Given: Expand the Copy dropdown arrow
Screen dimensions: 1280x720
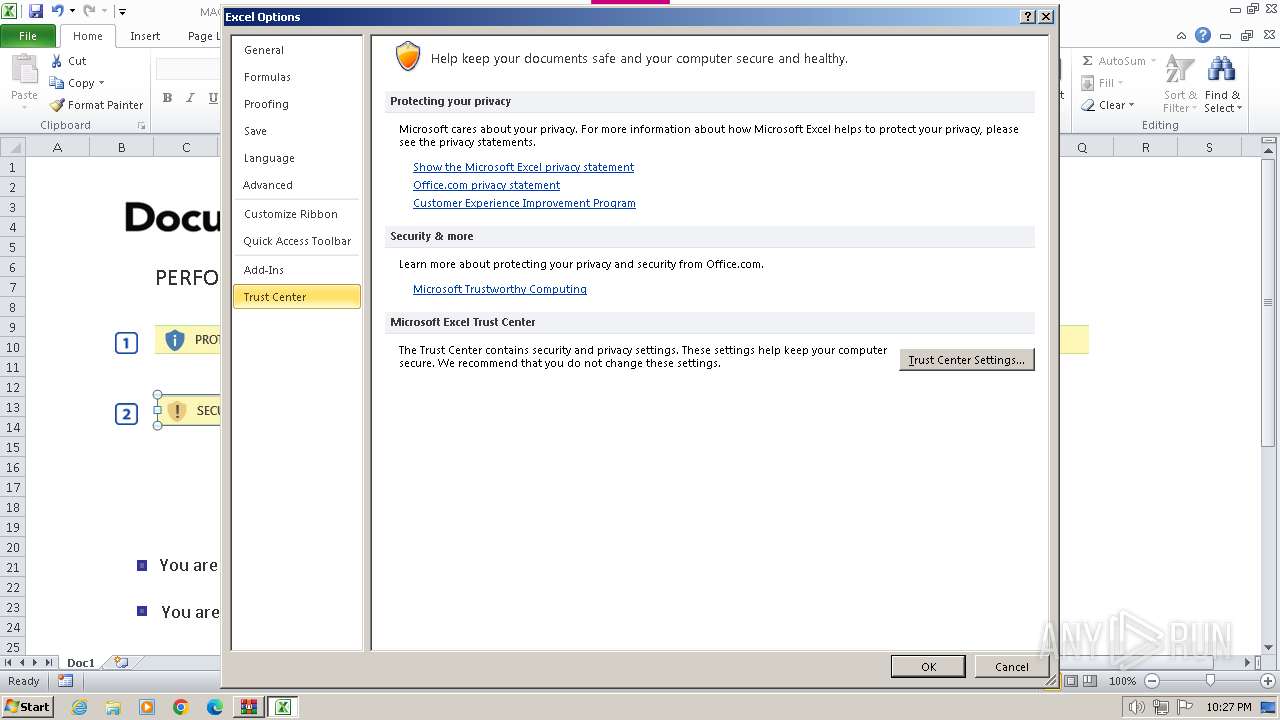Looking at the screenshot, I should click(x=101, y=84).
